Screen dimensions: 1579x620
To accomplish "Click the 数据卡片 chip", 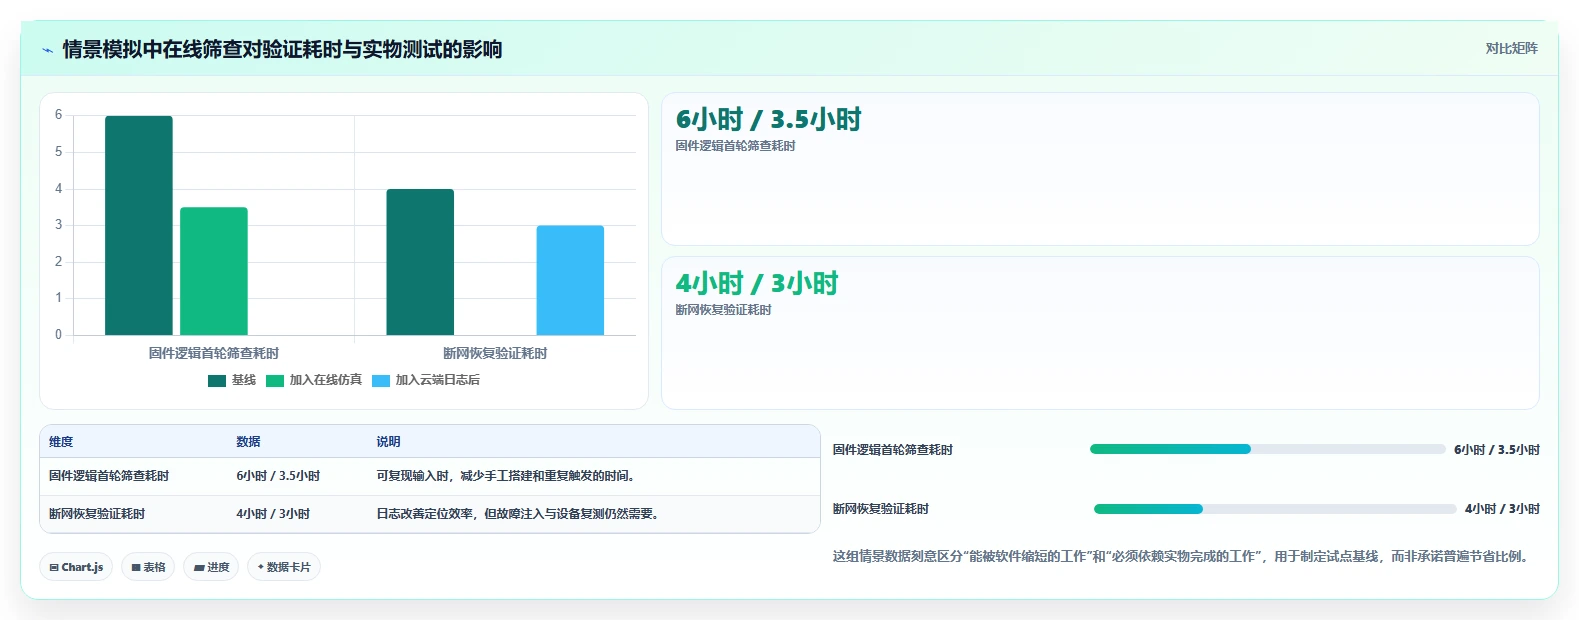I will [x=284, y=567].
